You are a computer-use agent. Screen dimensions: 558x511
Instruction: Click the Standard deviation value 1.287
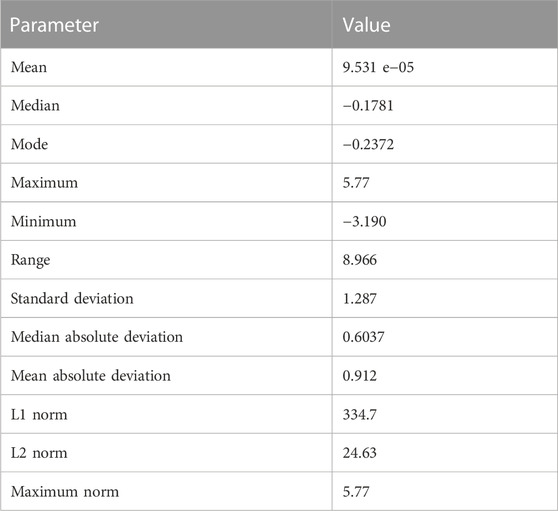click(x=359, y=299)
